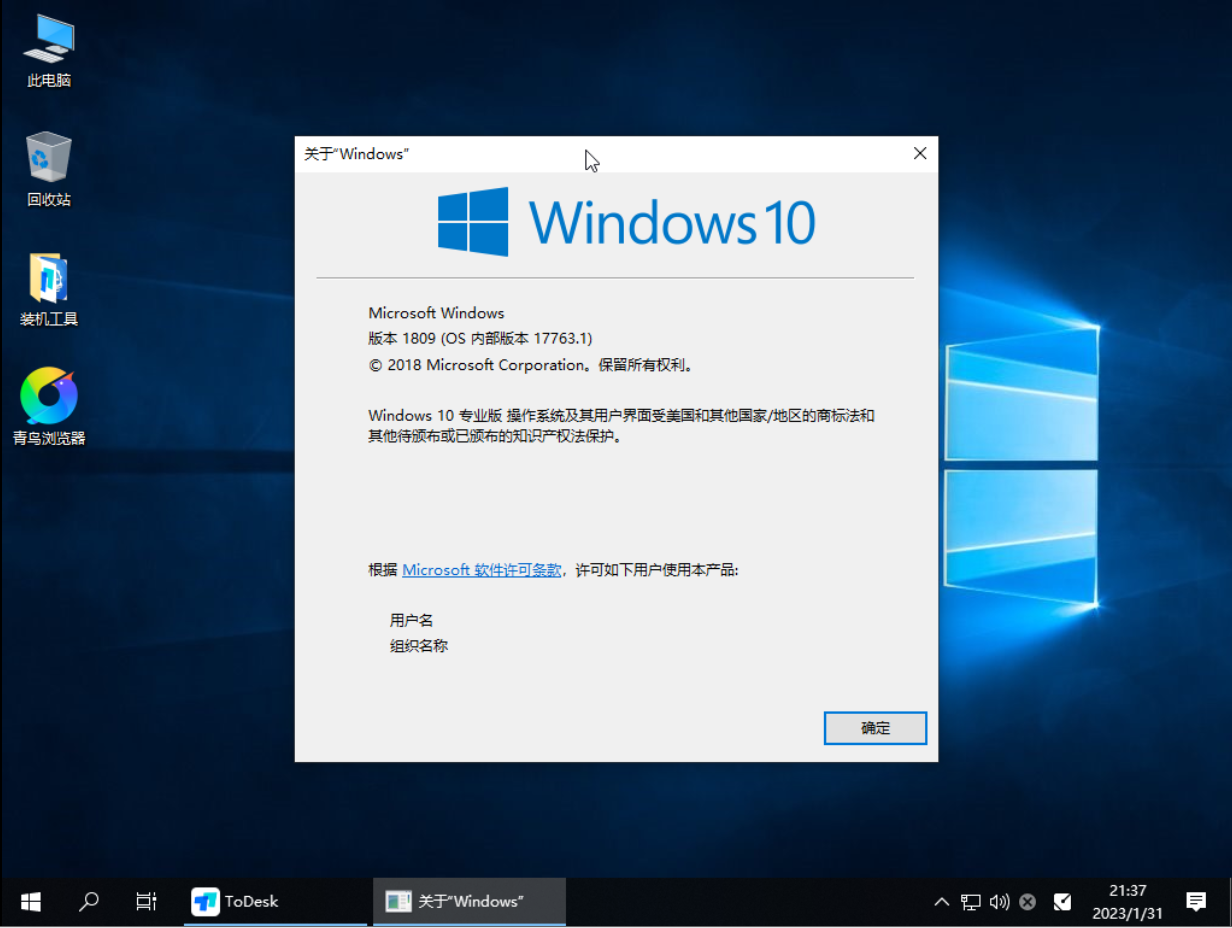Open Microsoft 软件许可条款 link
The width and height of the screenshot is (1232, 928).
tap(482, 570)
